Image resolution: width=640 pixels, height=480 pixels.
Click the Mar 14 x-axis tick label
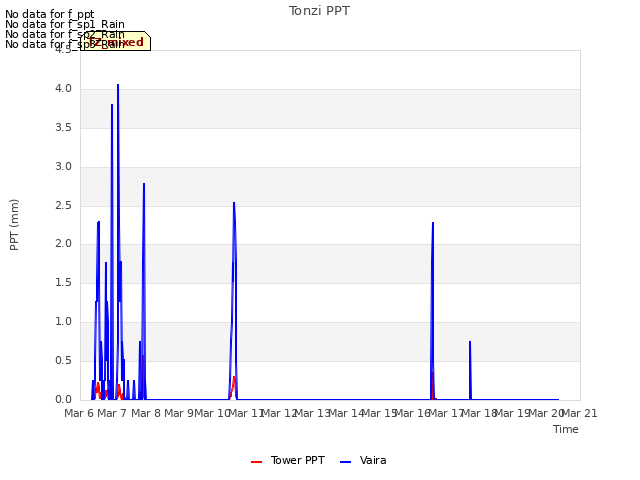tap(346, 413)
